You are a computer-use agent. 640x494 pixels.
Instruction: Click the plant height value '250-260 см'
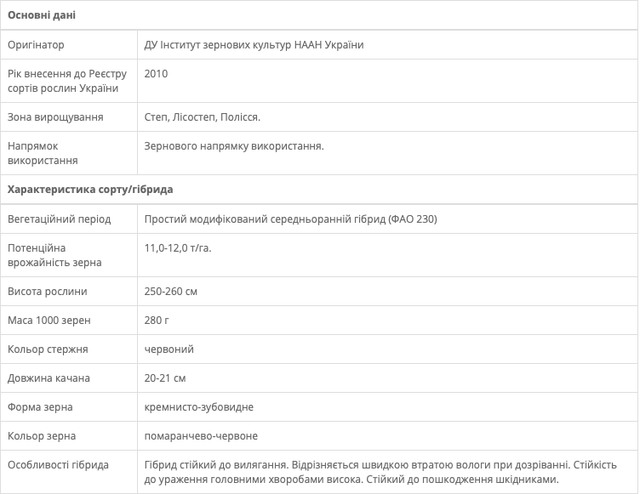[x=171, y=292]
